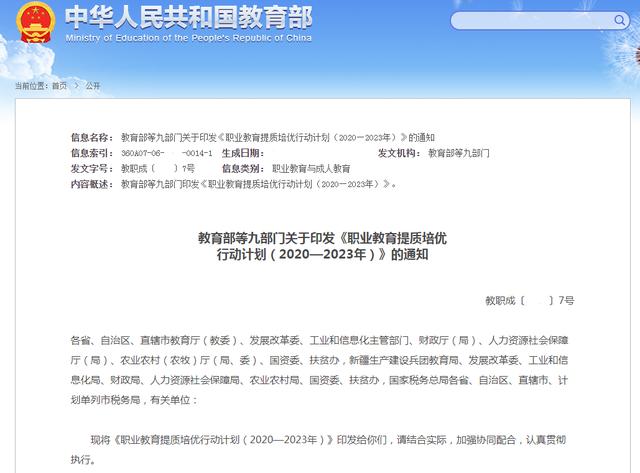Select the 生成日期 label
The height and width of the screenshot is (473, 640).
coord(243,153)
